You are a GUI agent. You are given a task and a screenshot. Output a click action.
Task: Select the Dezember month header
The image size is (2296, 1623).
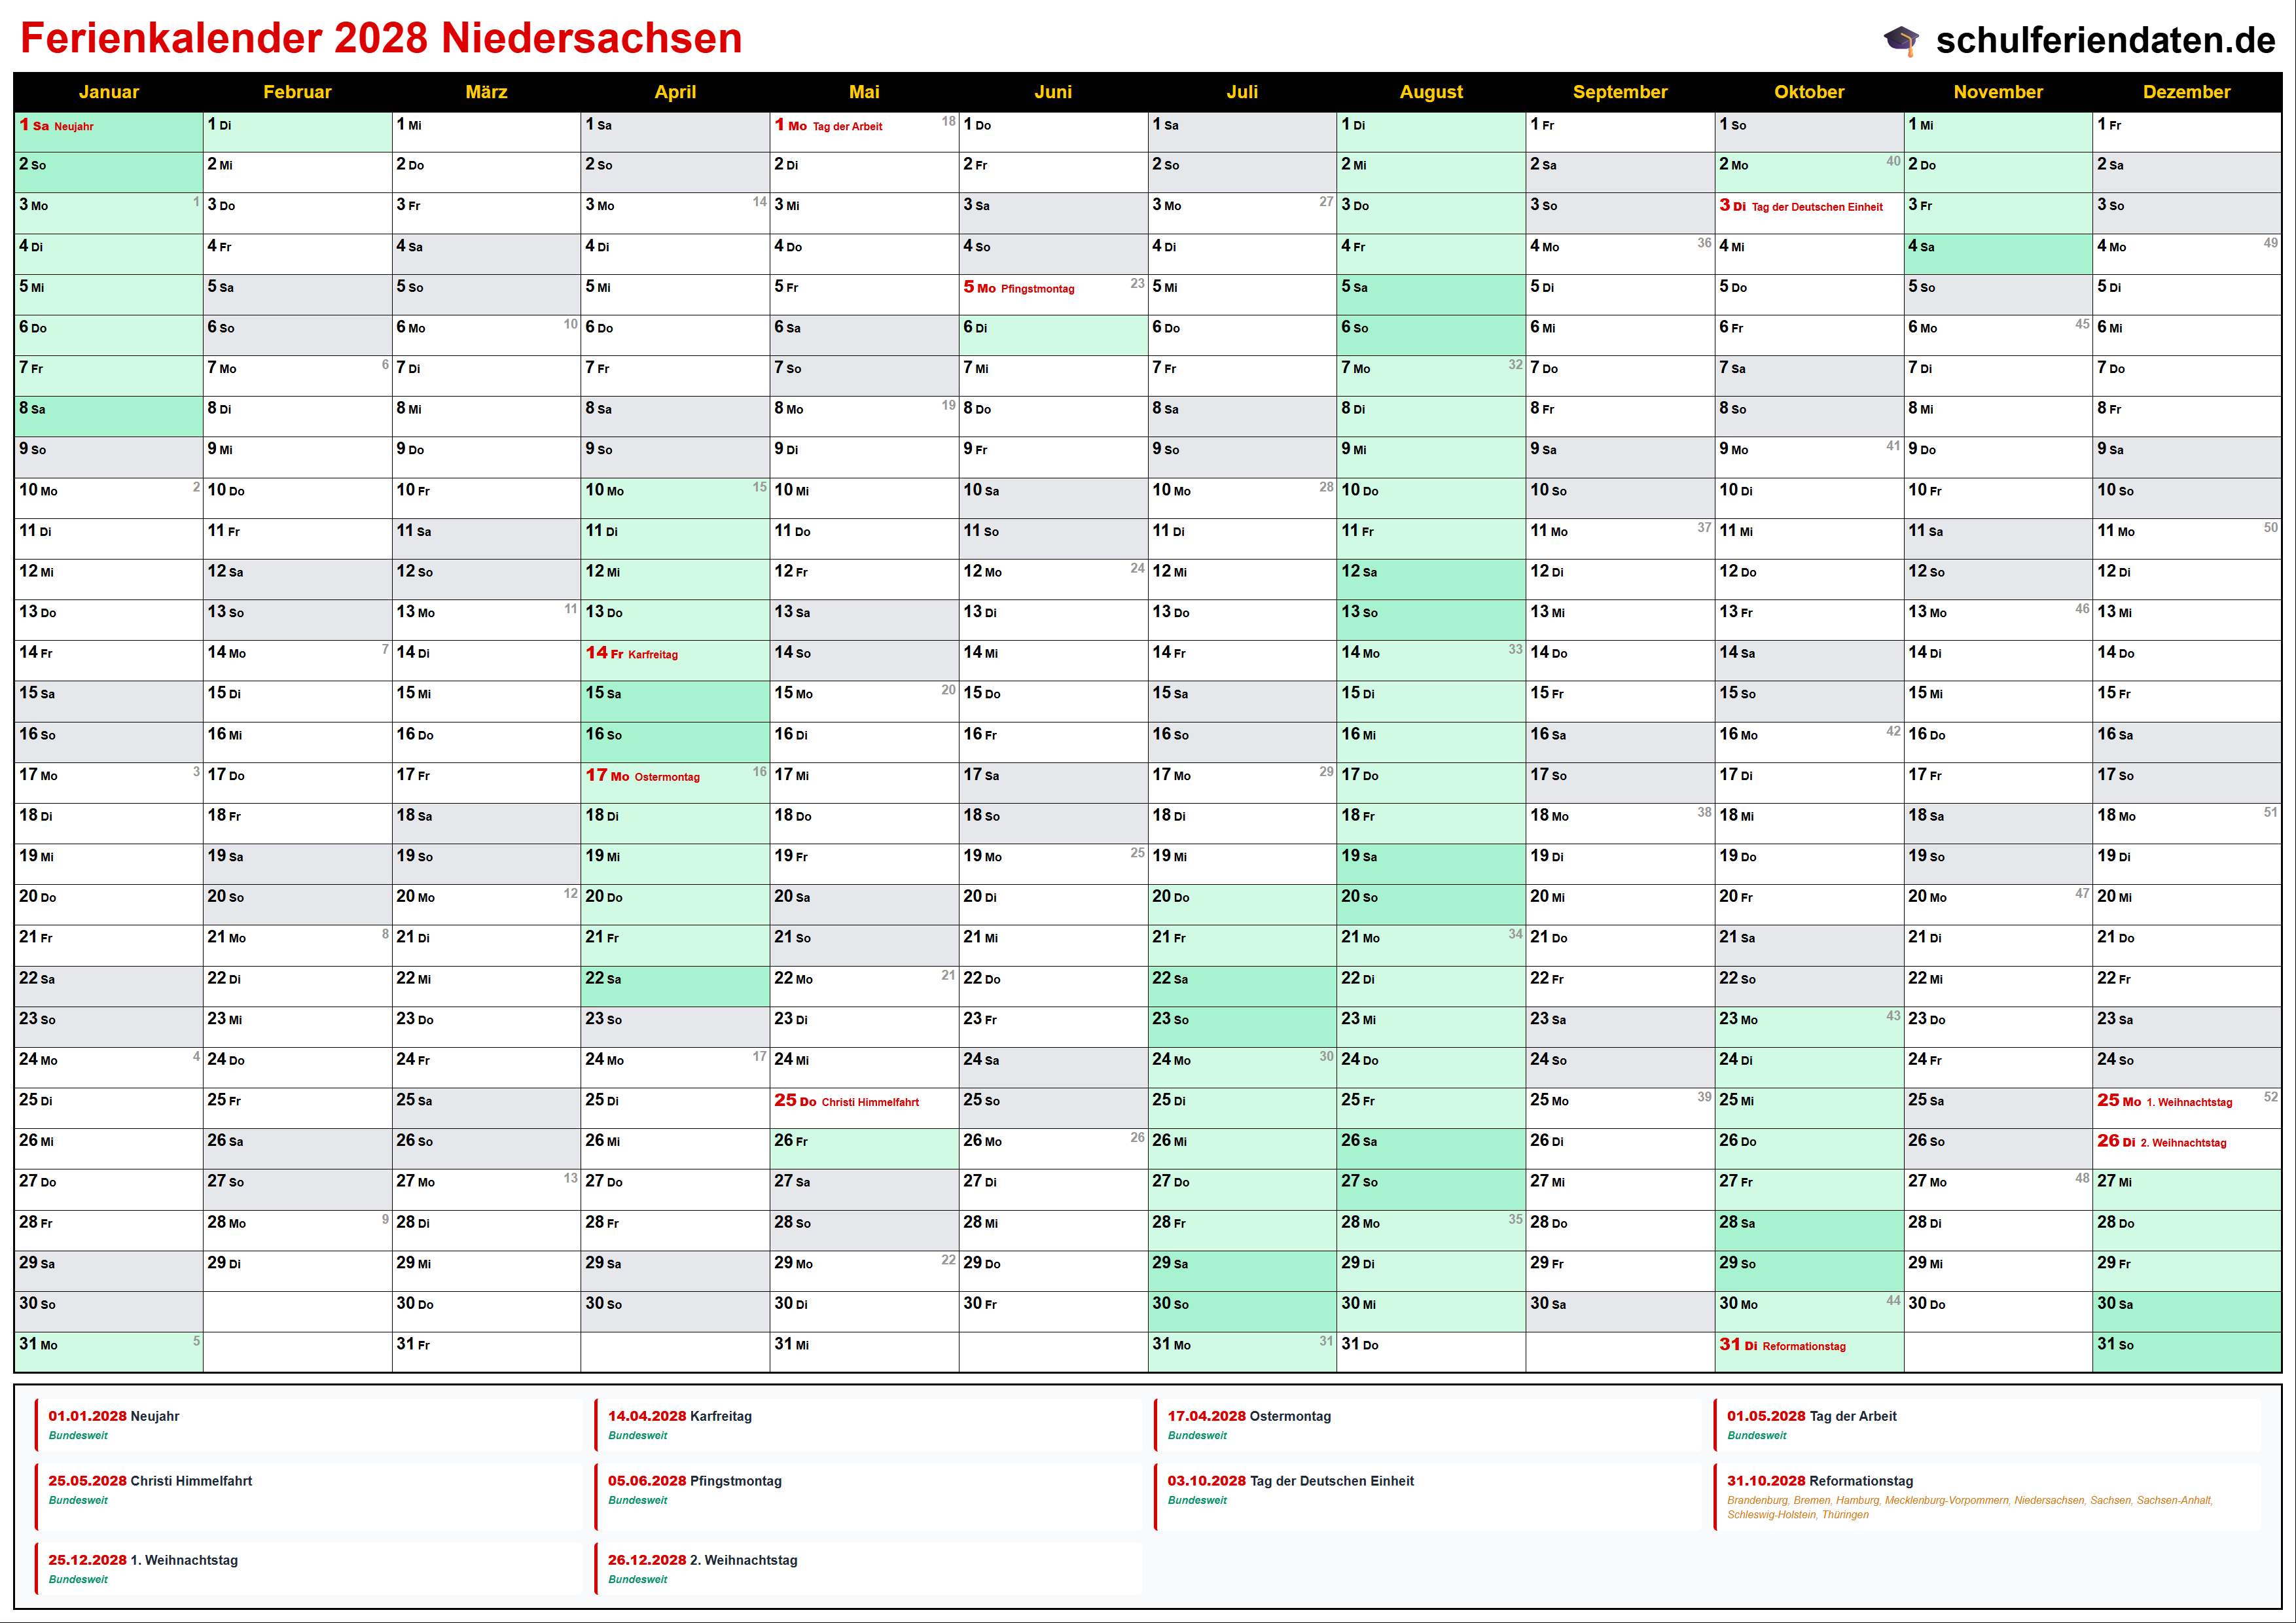click(x=2186, y=92)
